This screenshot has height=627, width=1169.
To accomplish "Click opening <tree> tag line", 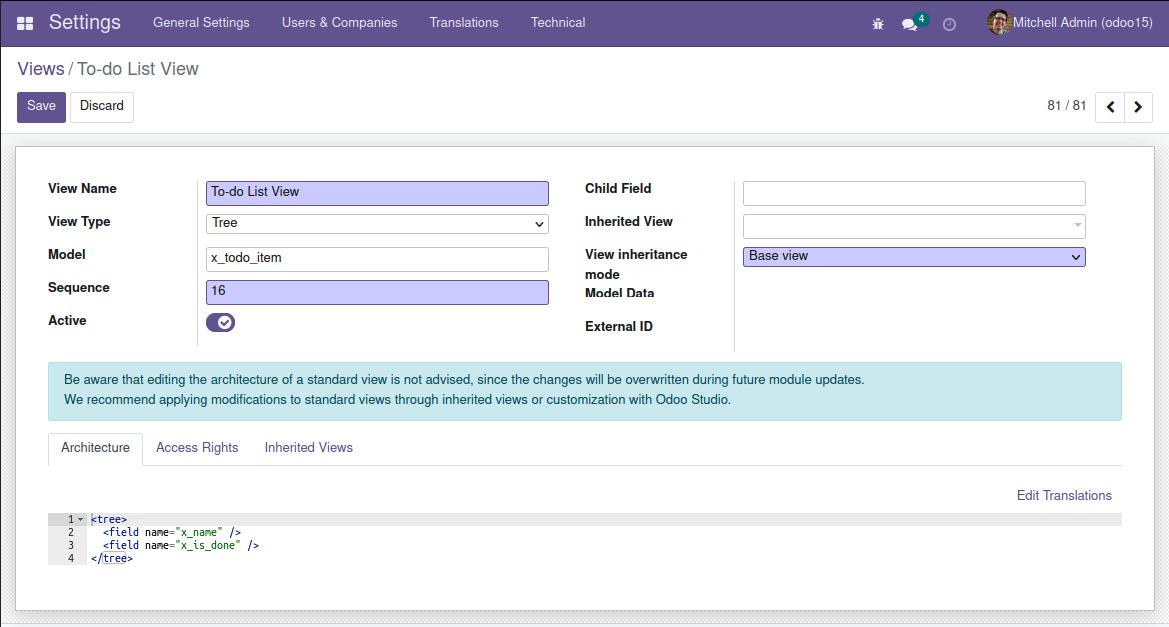I will pos(109,519).
